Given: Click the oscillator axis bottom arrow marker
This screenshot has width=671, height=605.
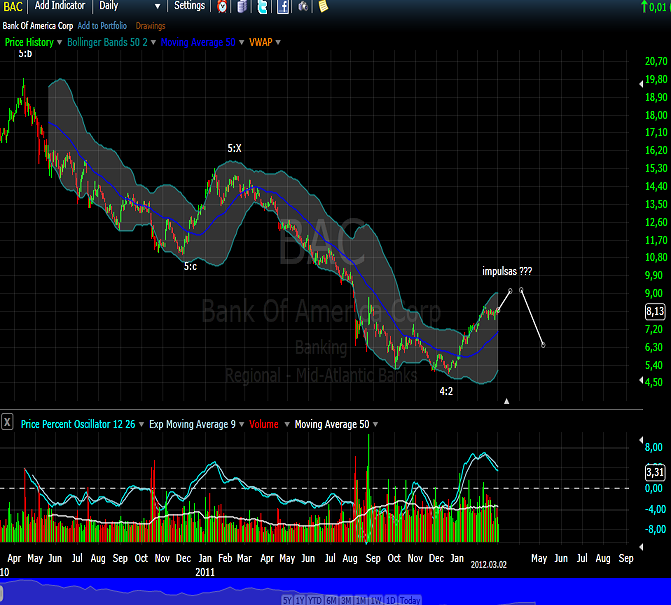Looking at the screenshot, I should click(x=641, y=547).
